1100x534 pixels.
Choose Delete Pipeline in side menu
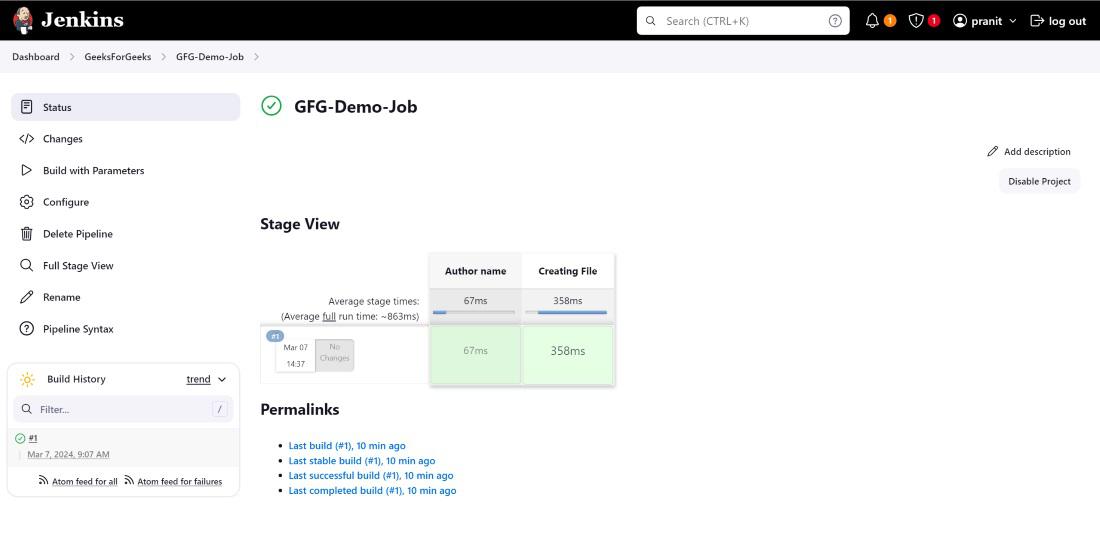click(x=126, y=234)
